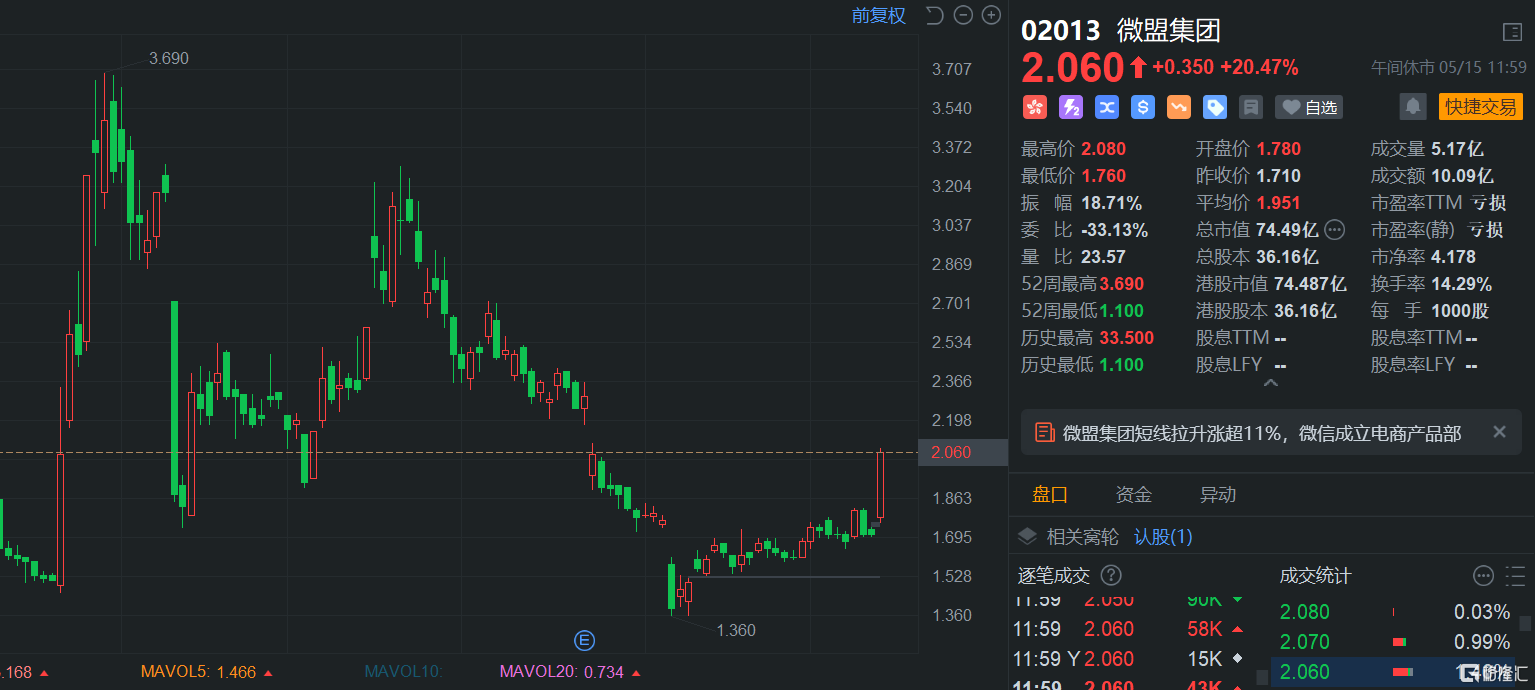Click the E earnings marker on chart
Viewport: 1535px width, 690px height.
(584, 640)
